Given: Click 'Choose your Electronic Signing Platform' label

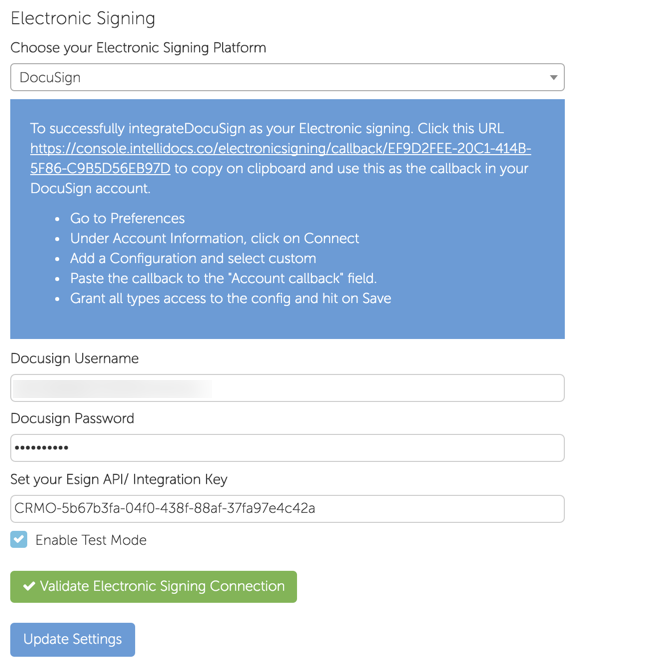Looking at the screenshot, I should click(138, 48).
